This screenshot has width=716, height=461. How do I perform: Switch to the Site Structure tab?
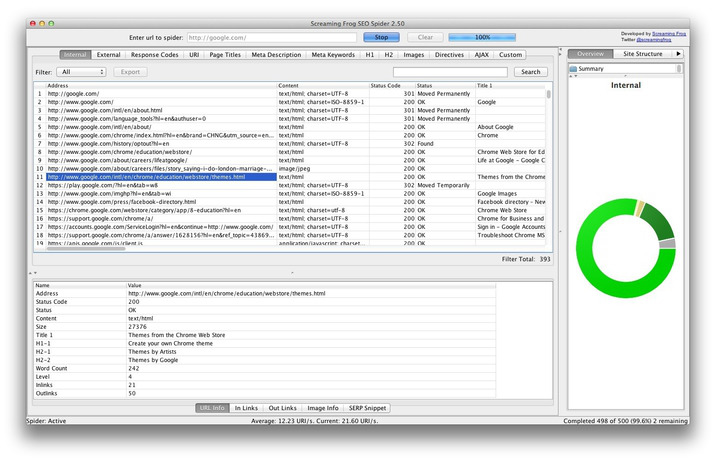click(x=641, y=53)
